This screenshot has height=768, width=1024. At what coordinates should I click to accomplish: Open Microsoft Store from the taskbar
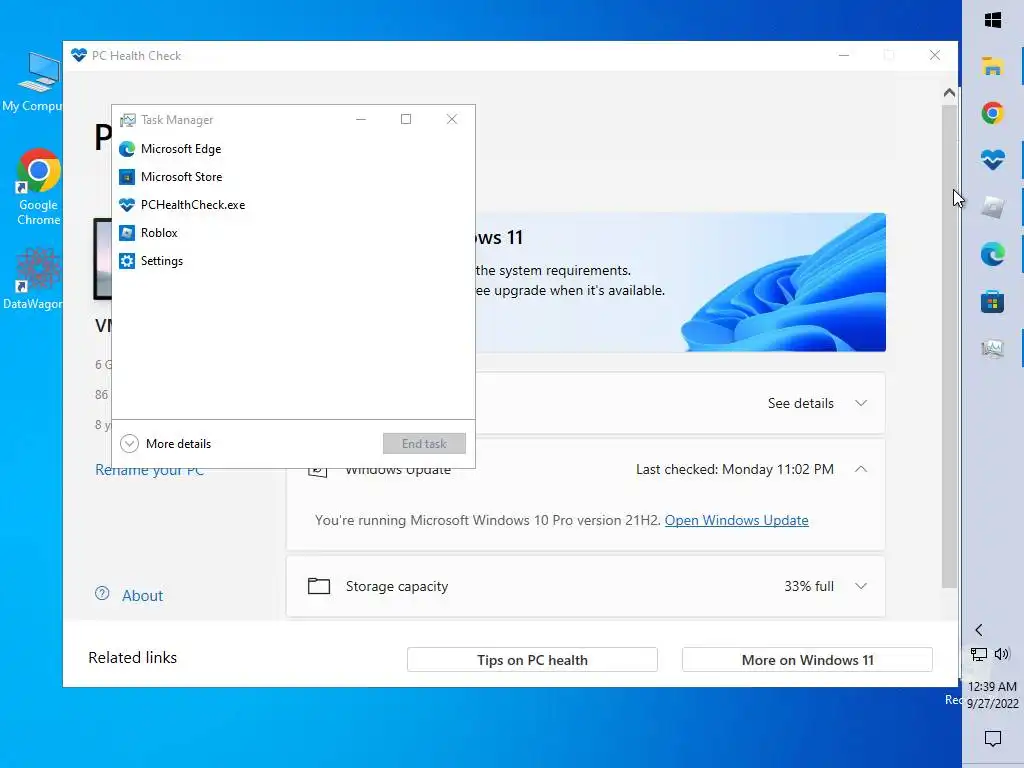993,302
